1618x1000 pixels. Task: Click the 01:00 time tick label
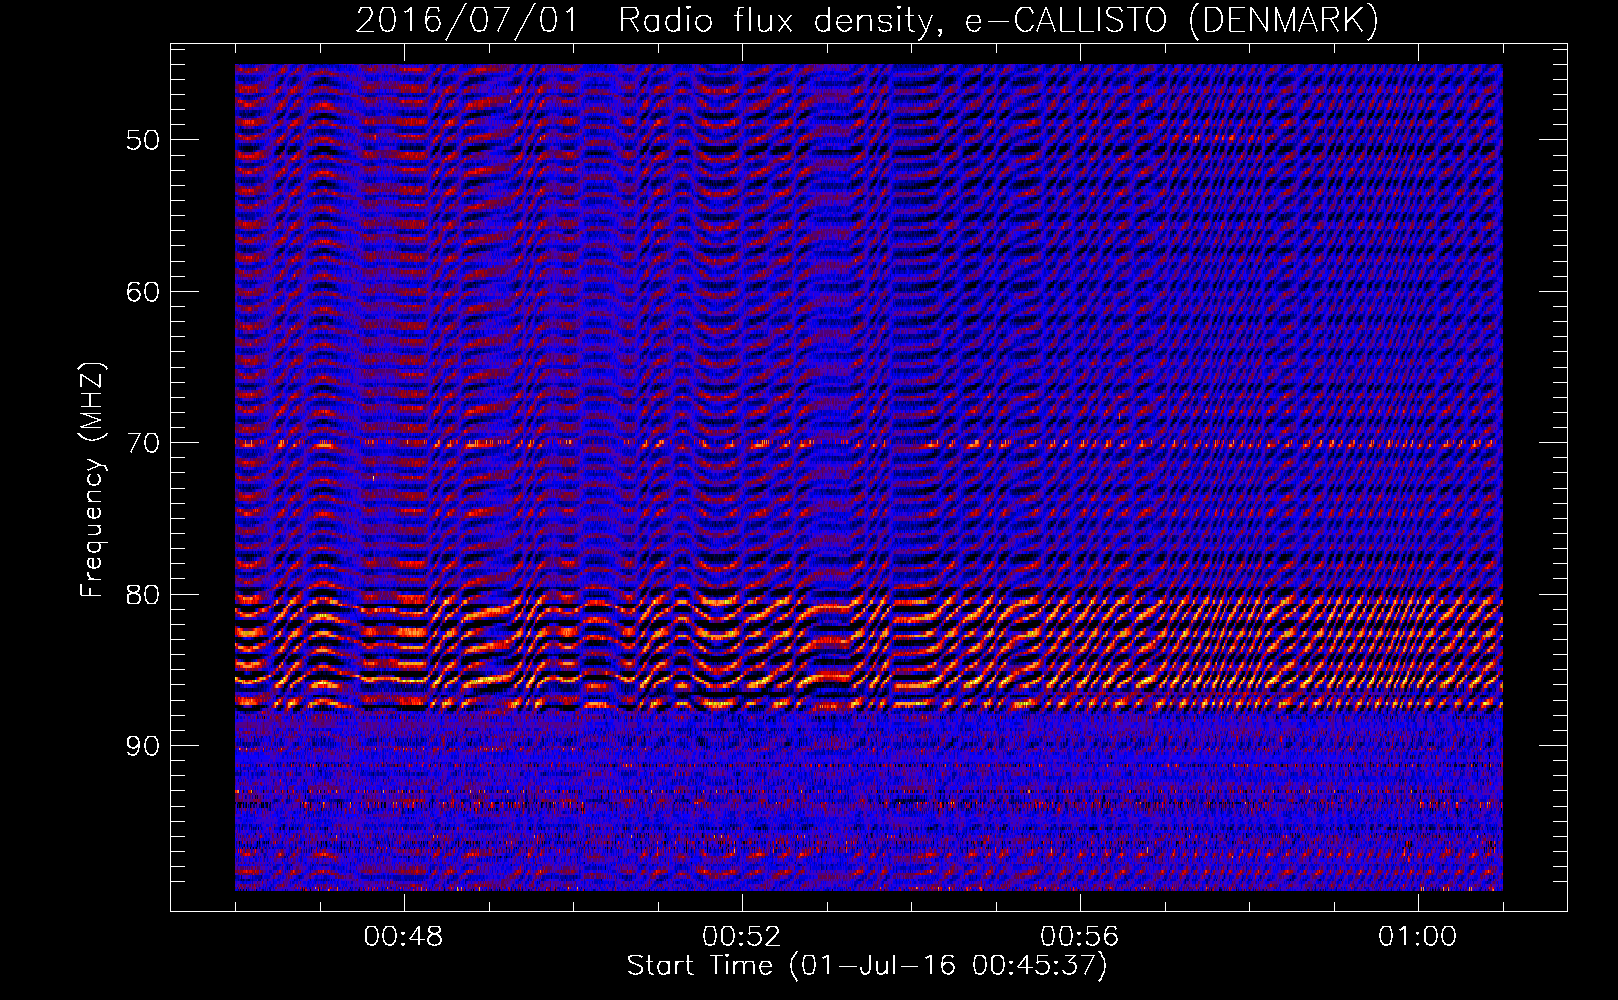coord(1418,937)
